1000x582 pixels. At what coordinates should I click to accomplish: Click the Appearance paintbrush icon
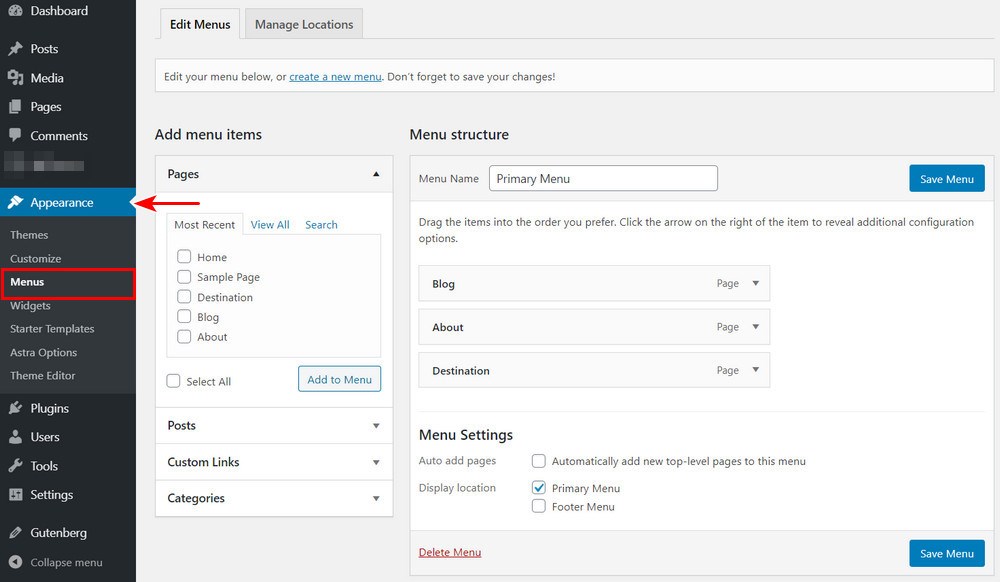15,202
